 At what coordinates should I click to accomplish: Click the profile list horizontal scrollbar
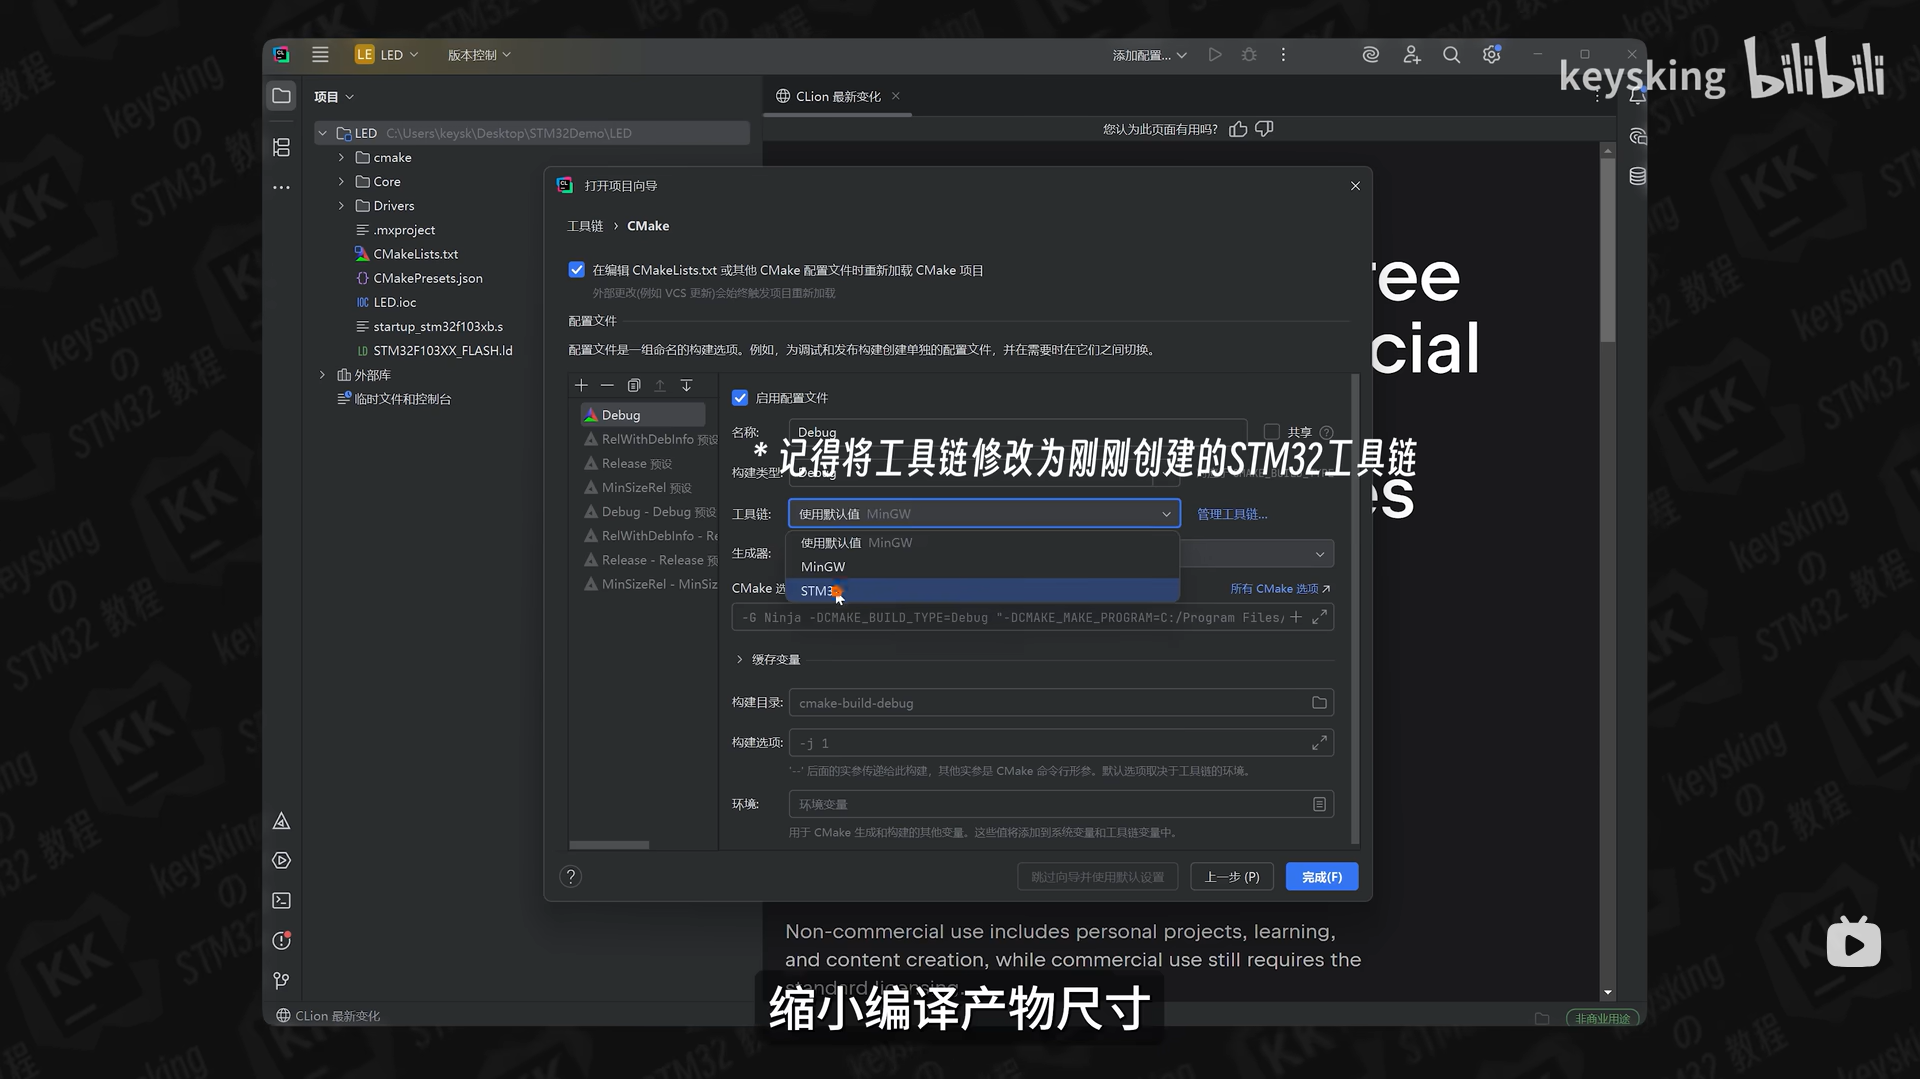click(x=609, y=845)
